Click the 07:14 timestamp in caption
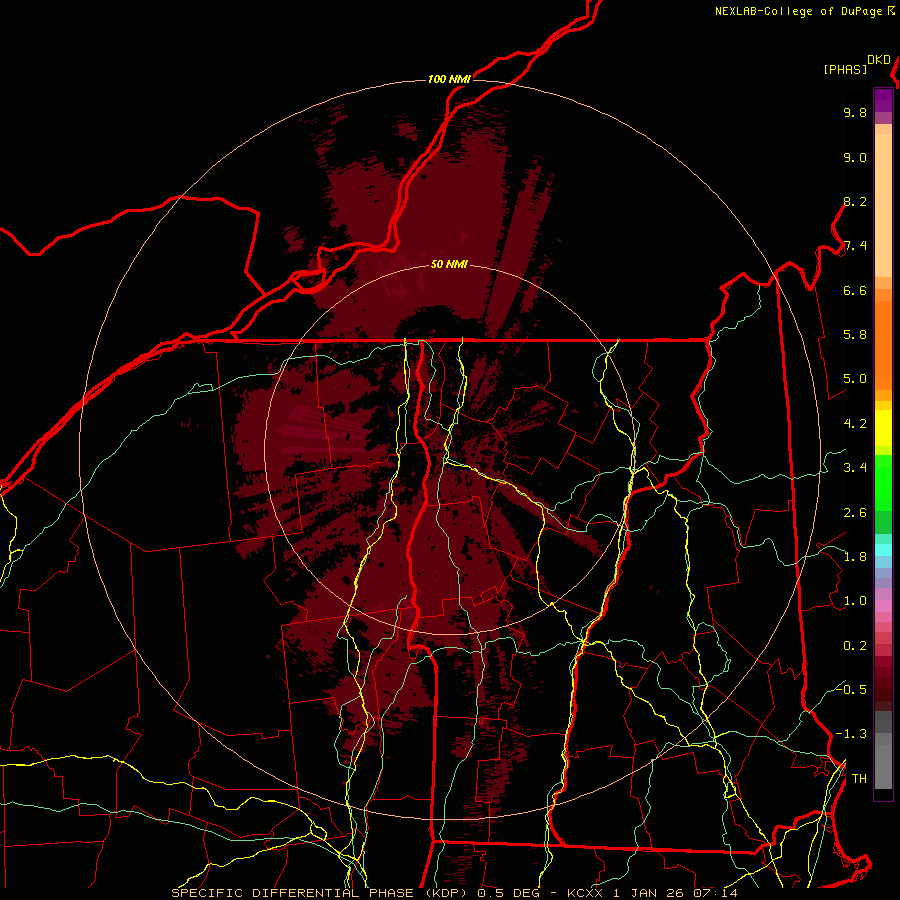Image resolution: width=900 pixels, height=900 pixels. pos(715,893)
